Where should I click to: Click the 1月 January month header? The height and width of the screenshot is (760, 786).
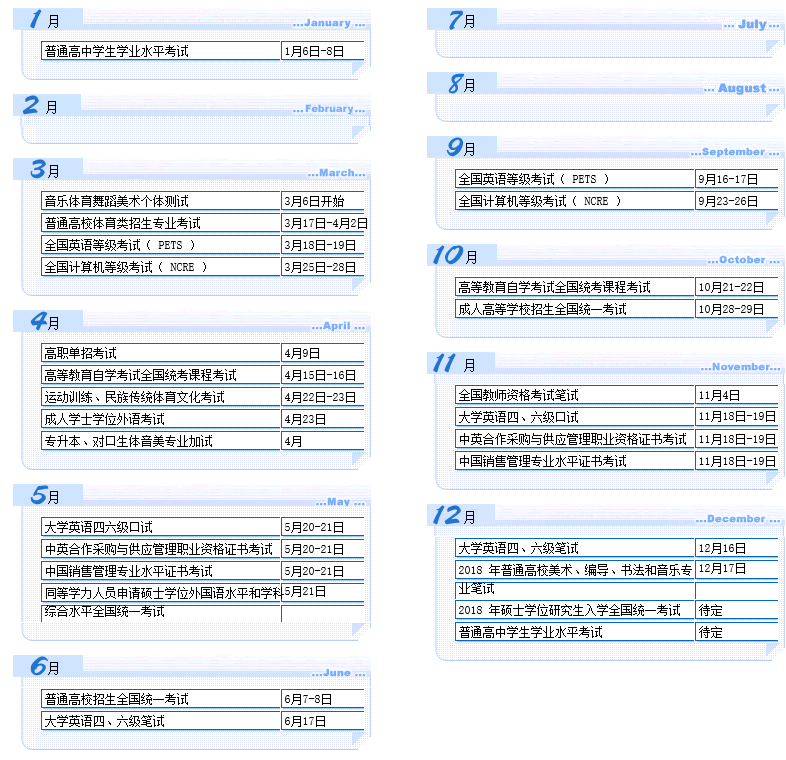[191, 19]
